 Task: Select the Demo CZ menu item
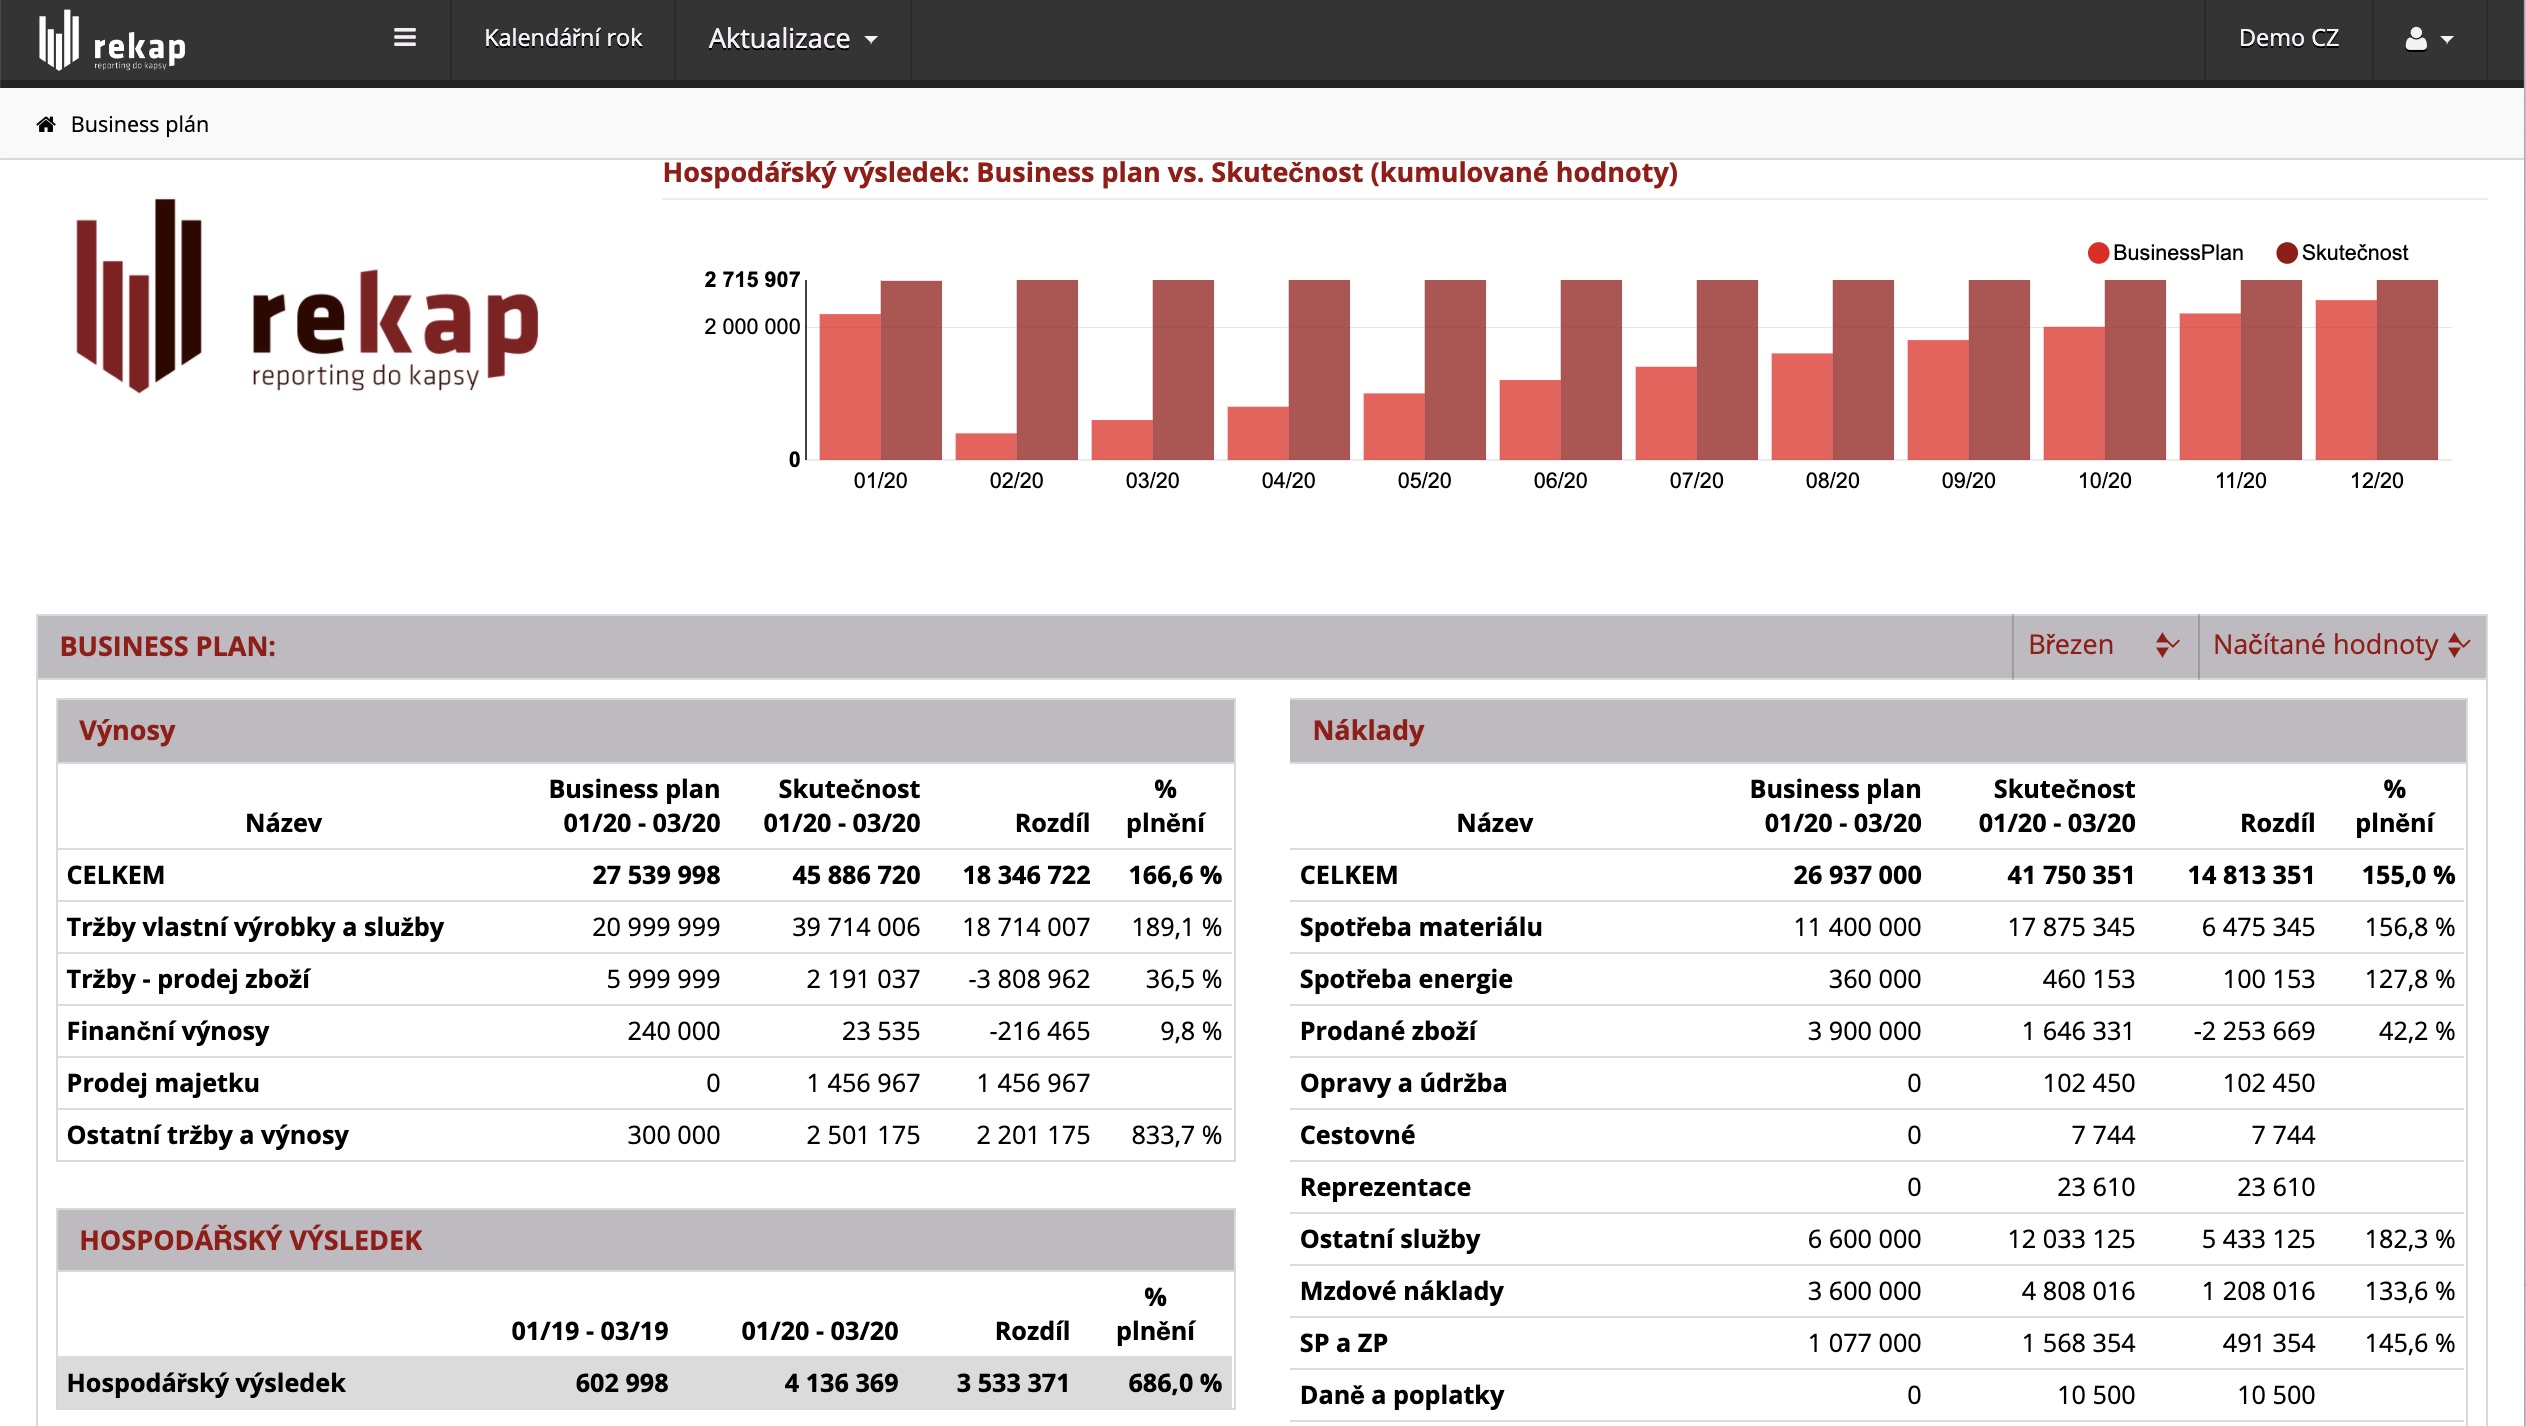pos(2288,38)
